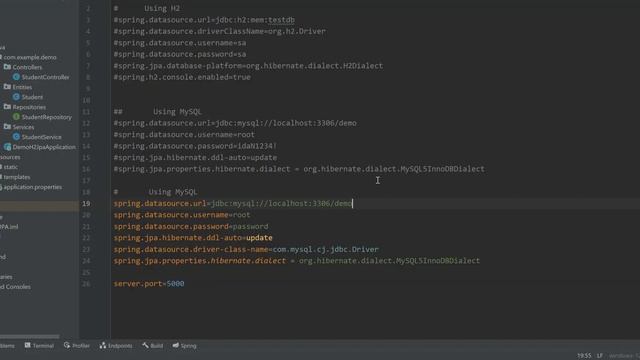This screenshot has height=360, width=640.
Task: Click '#spring.h2.console.enabled=true' line
Action: [x=182, y=77]
